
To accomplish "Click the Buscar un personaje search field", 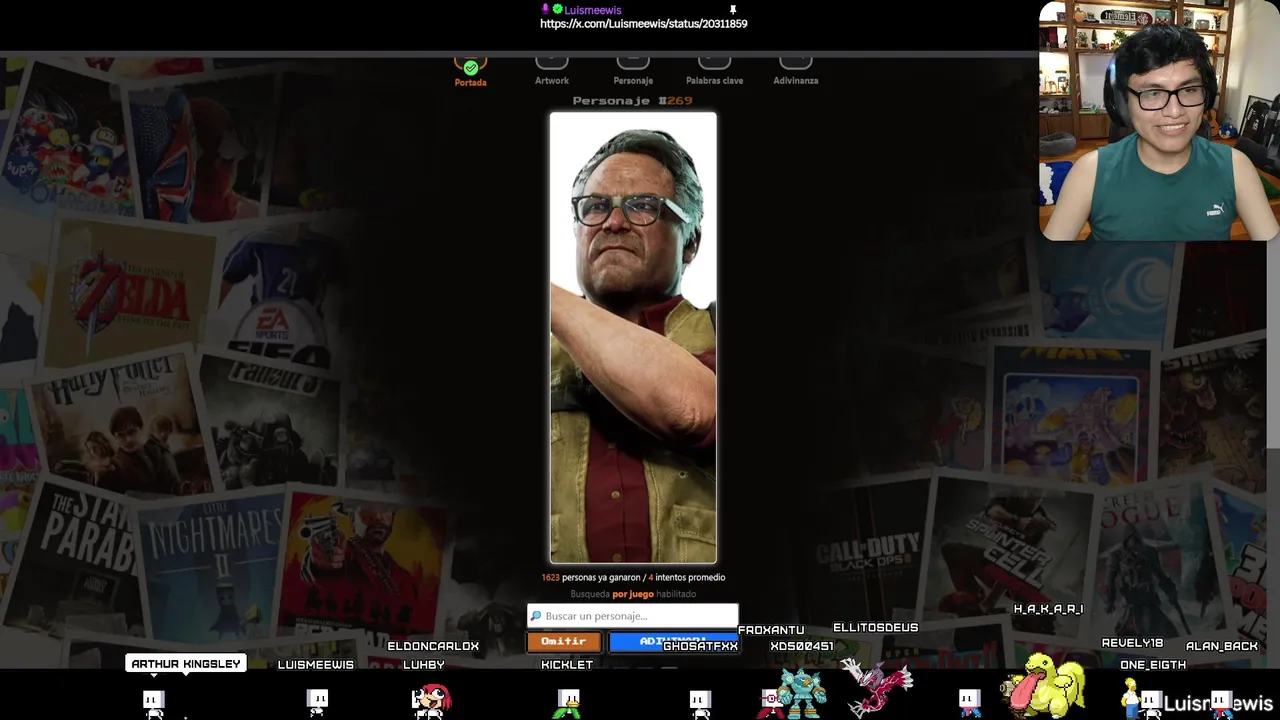I will pos(633,616).
